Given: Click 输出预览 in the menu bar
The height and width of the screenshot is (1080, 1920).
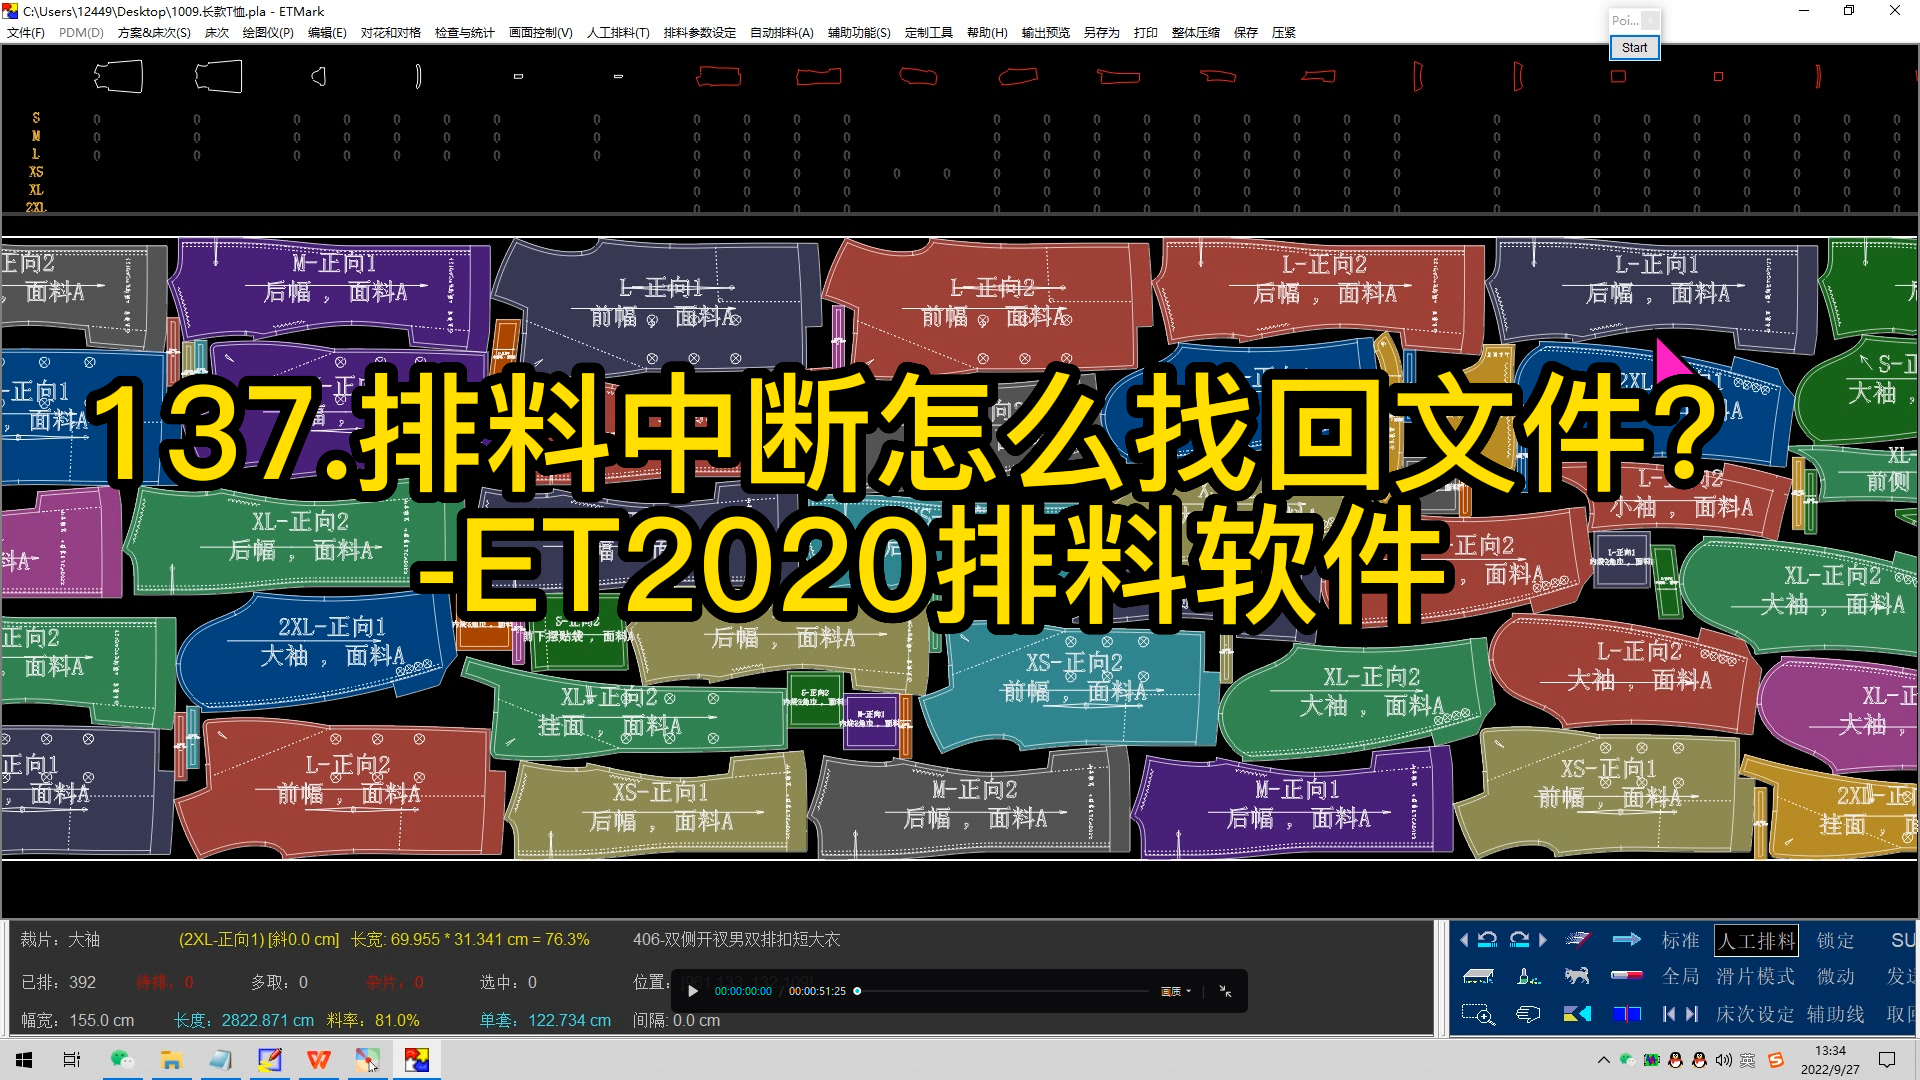Looking at the screenshot, I should click(1046, 32).
